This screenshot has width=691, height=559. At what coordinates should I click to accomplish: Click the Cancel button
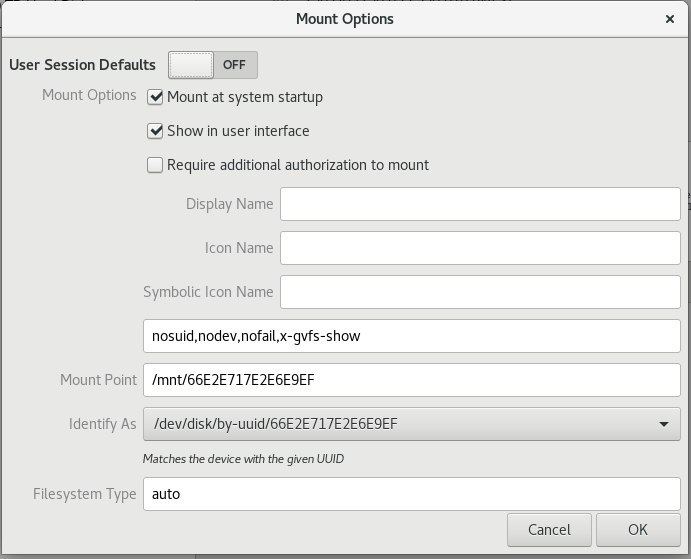tap(549, 530)
